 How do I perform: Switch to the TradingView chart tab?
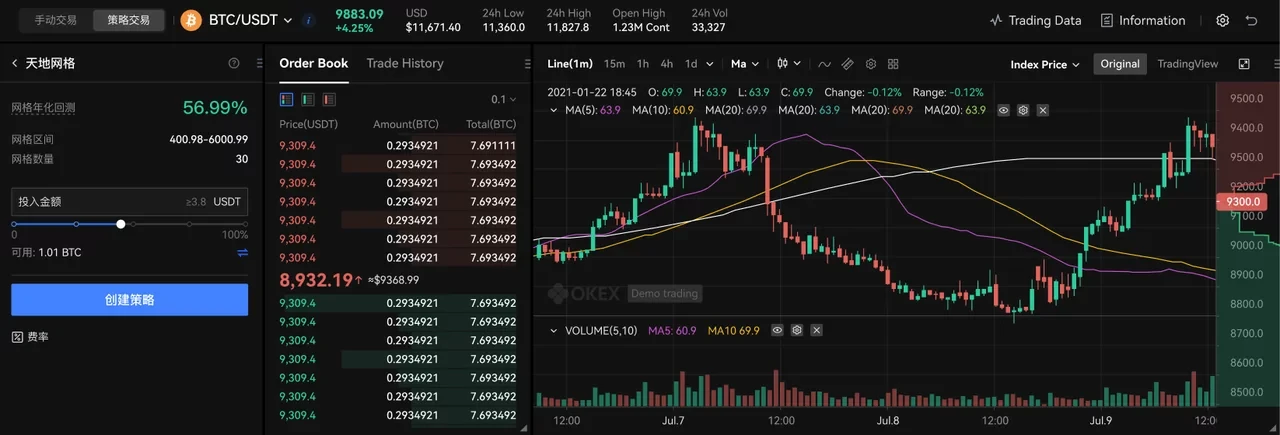point(1187,64)
